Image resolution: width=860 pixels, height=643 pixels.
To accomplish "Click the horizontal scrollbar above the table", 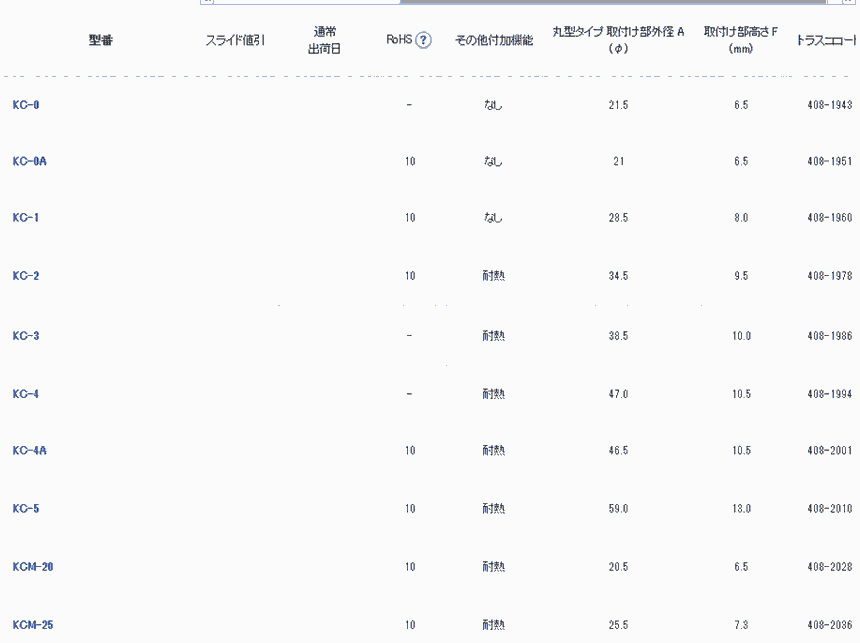I will tap(600, 2).
